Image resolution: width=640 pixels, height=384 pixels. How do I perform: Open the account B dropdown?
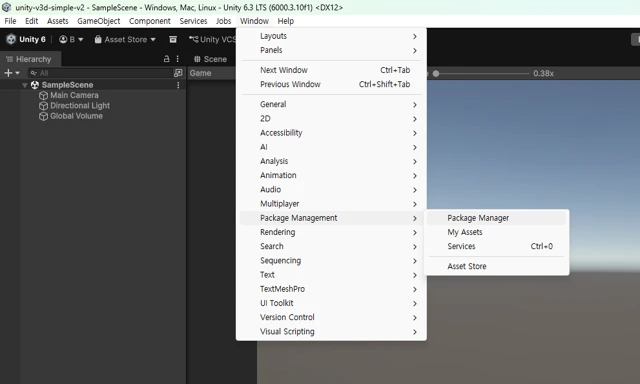71,39
